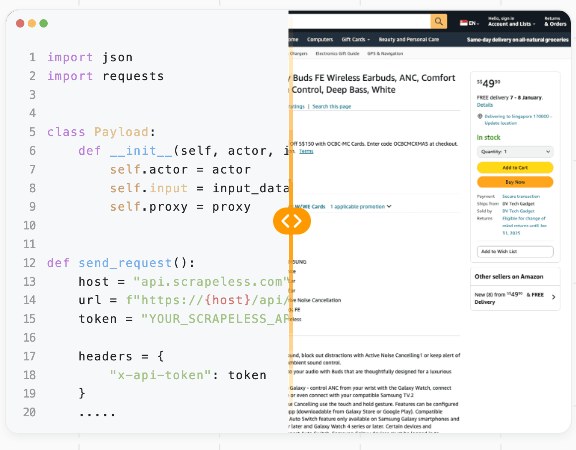Screen dimensions: 576x450
Task: Click 'In stock' status text
Action: [x=489, y=137]
